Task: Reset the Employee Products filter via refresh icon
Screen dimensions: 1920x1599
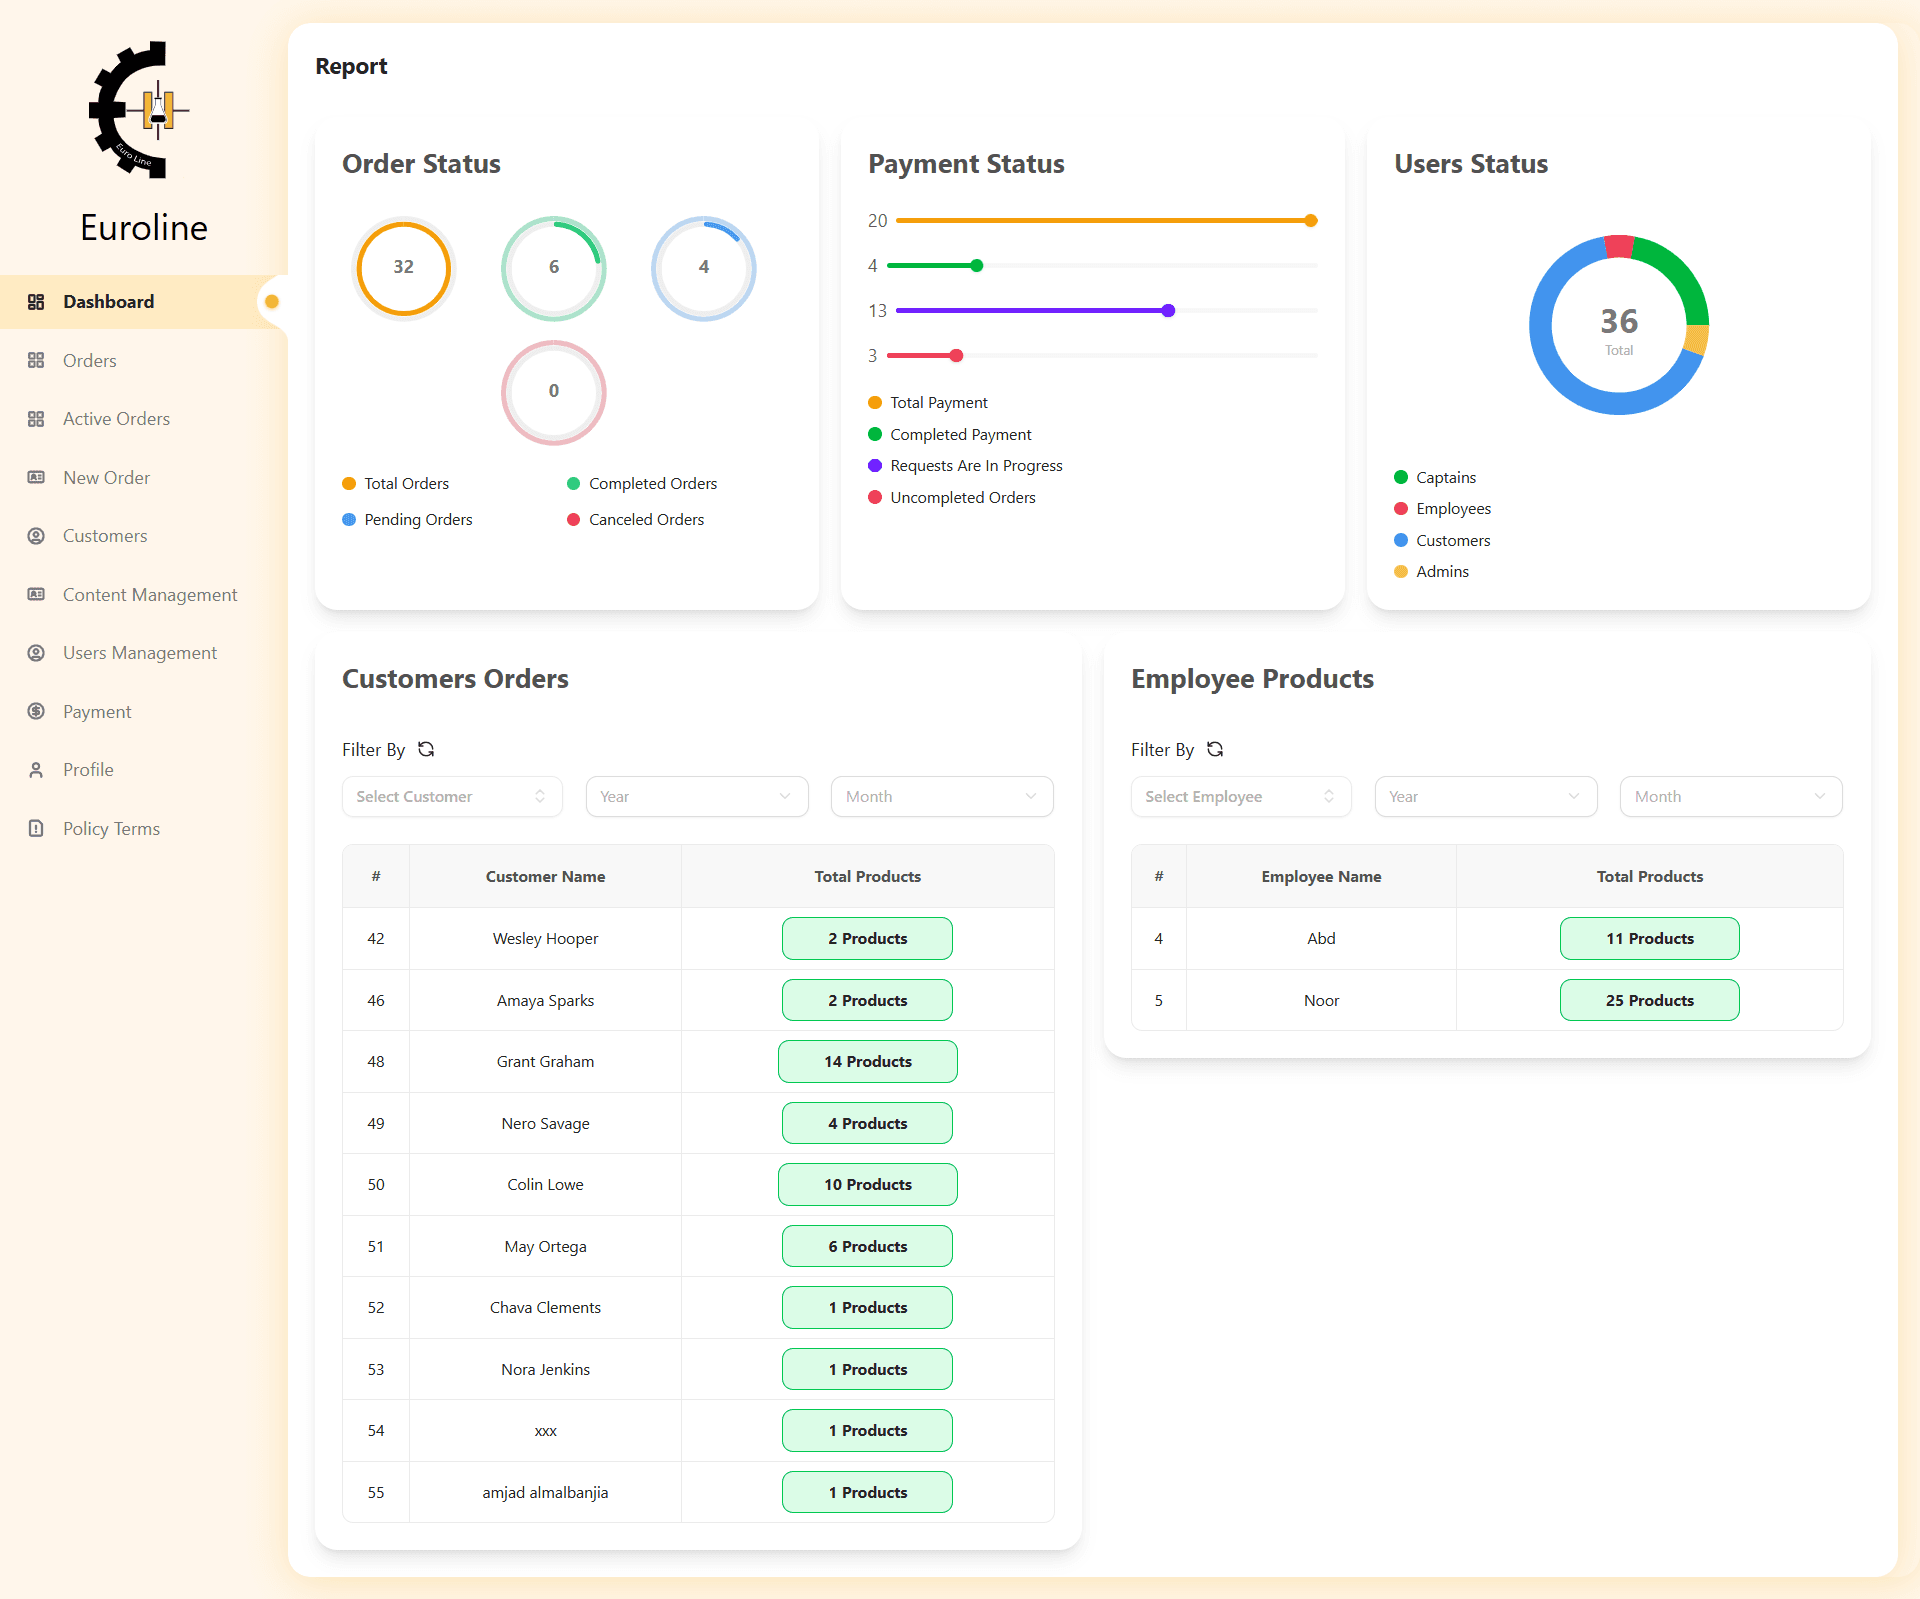Action: pyautogui.click(x=1215, y=749)
